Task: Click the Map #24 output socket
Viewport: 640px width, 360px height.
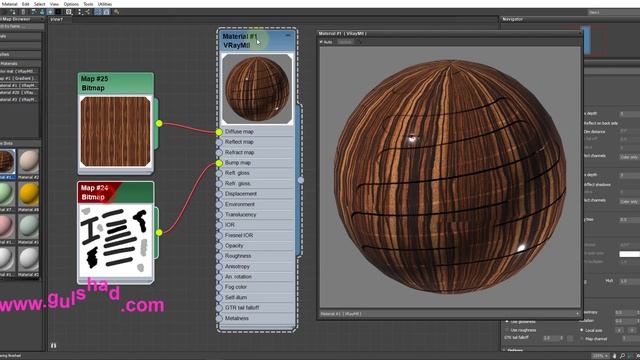Action: [159, 232]
